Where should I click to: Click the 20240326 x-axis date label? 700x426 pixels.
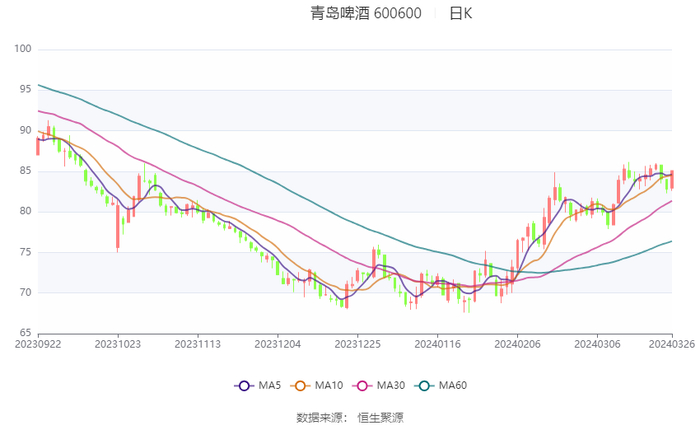click(x=672, y=344)
